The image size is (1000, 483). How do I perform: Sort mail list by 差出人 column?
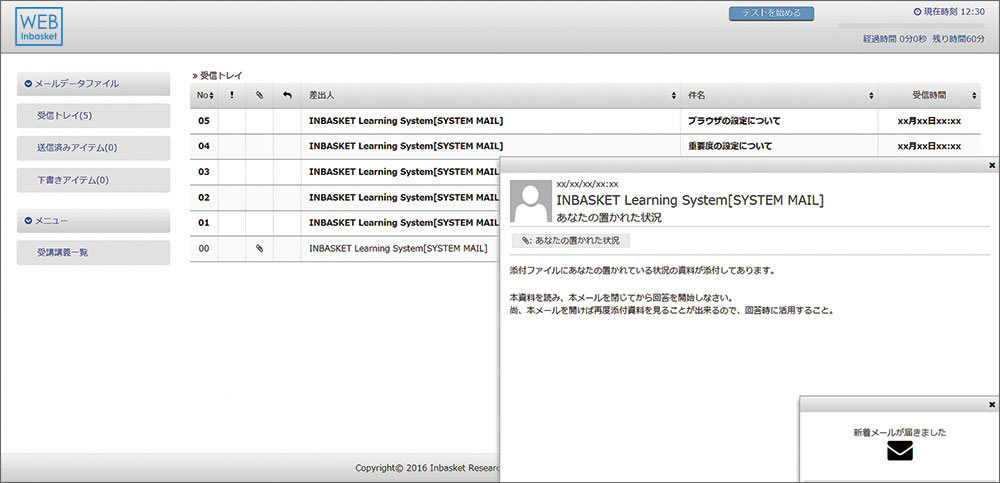point(490,95)
